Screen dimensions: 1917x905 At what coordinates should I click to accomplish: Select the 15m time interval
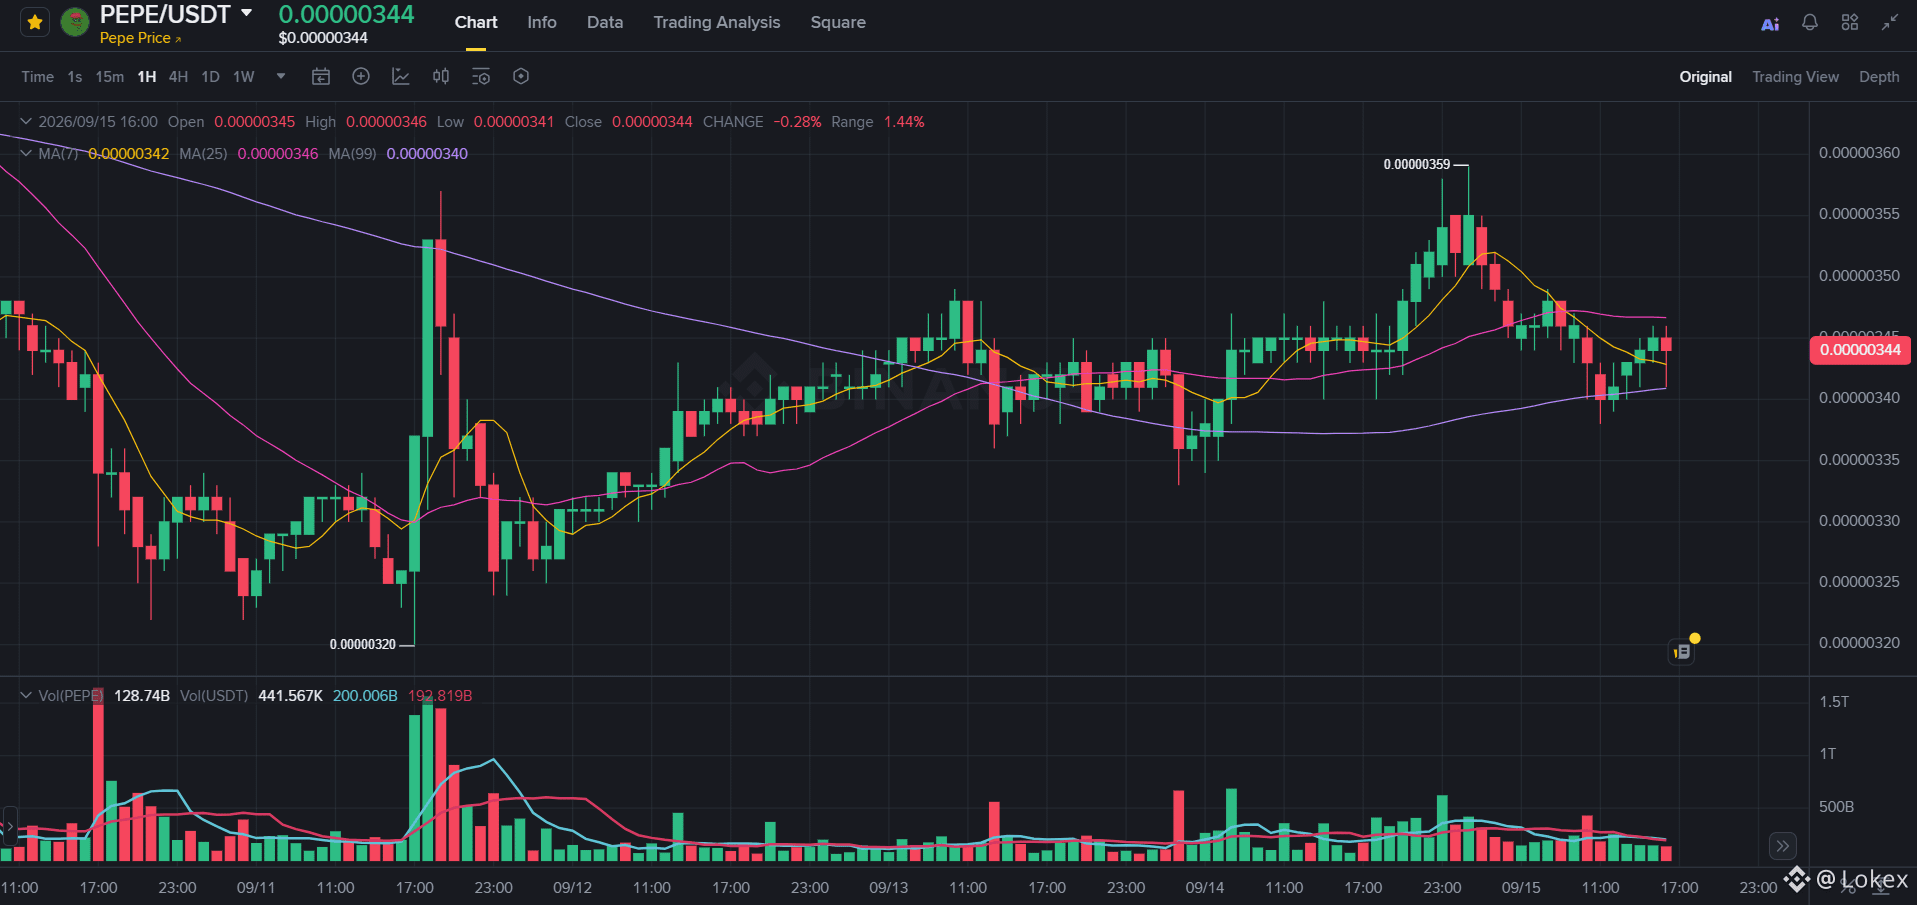click(x=110, y=77)
